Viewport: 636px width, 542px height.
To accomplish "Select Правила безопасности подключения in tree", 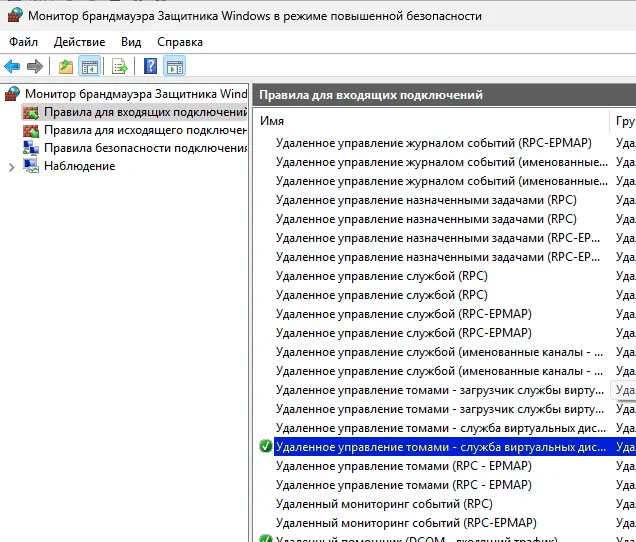I will tap(145, 148).
